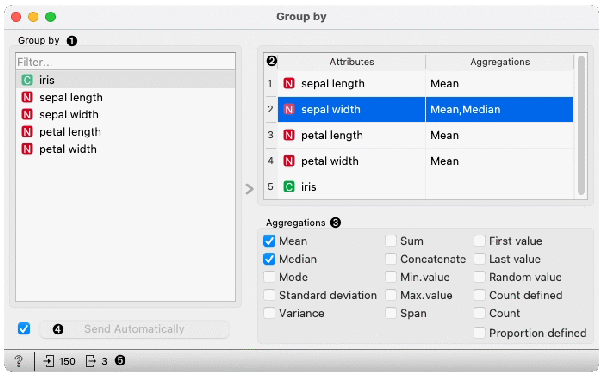Click the input count 150 in status bar
The width and height of the screenshot is (599, 372).
click(67, 361)
